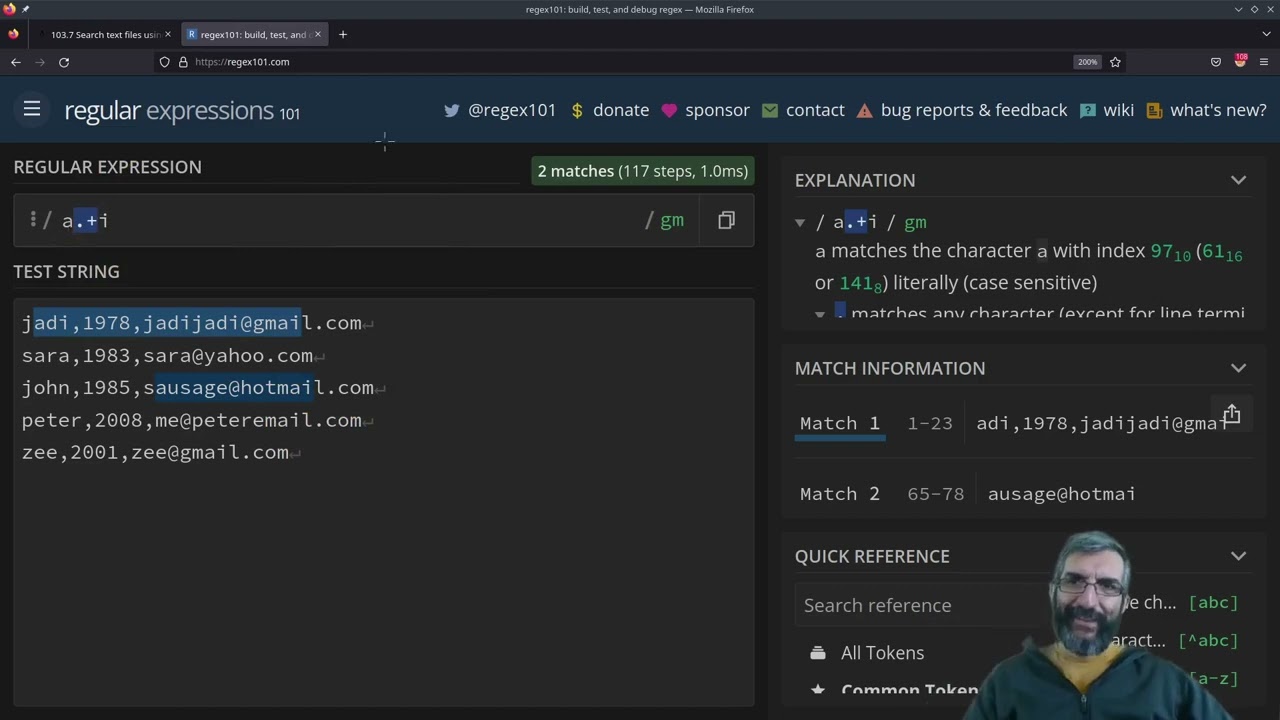The image size is (1280, 720).
Task: Open the what's new link
Action: 1218,110
